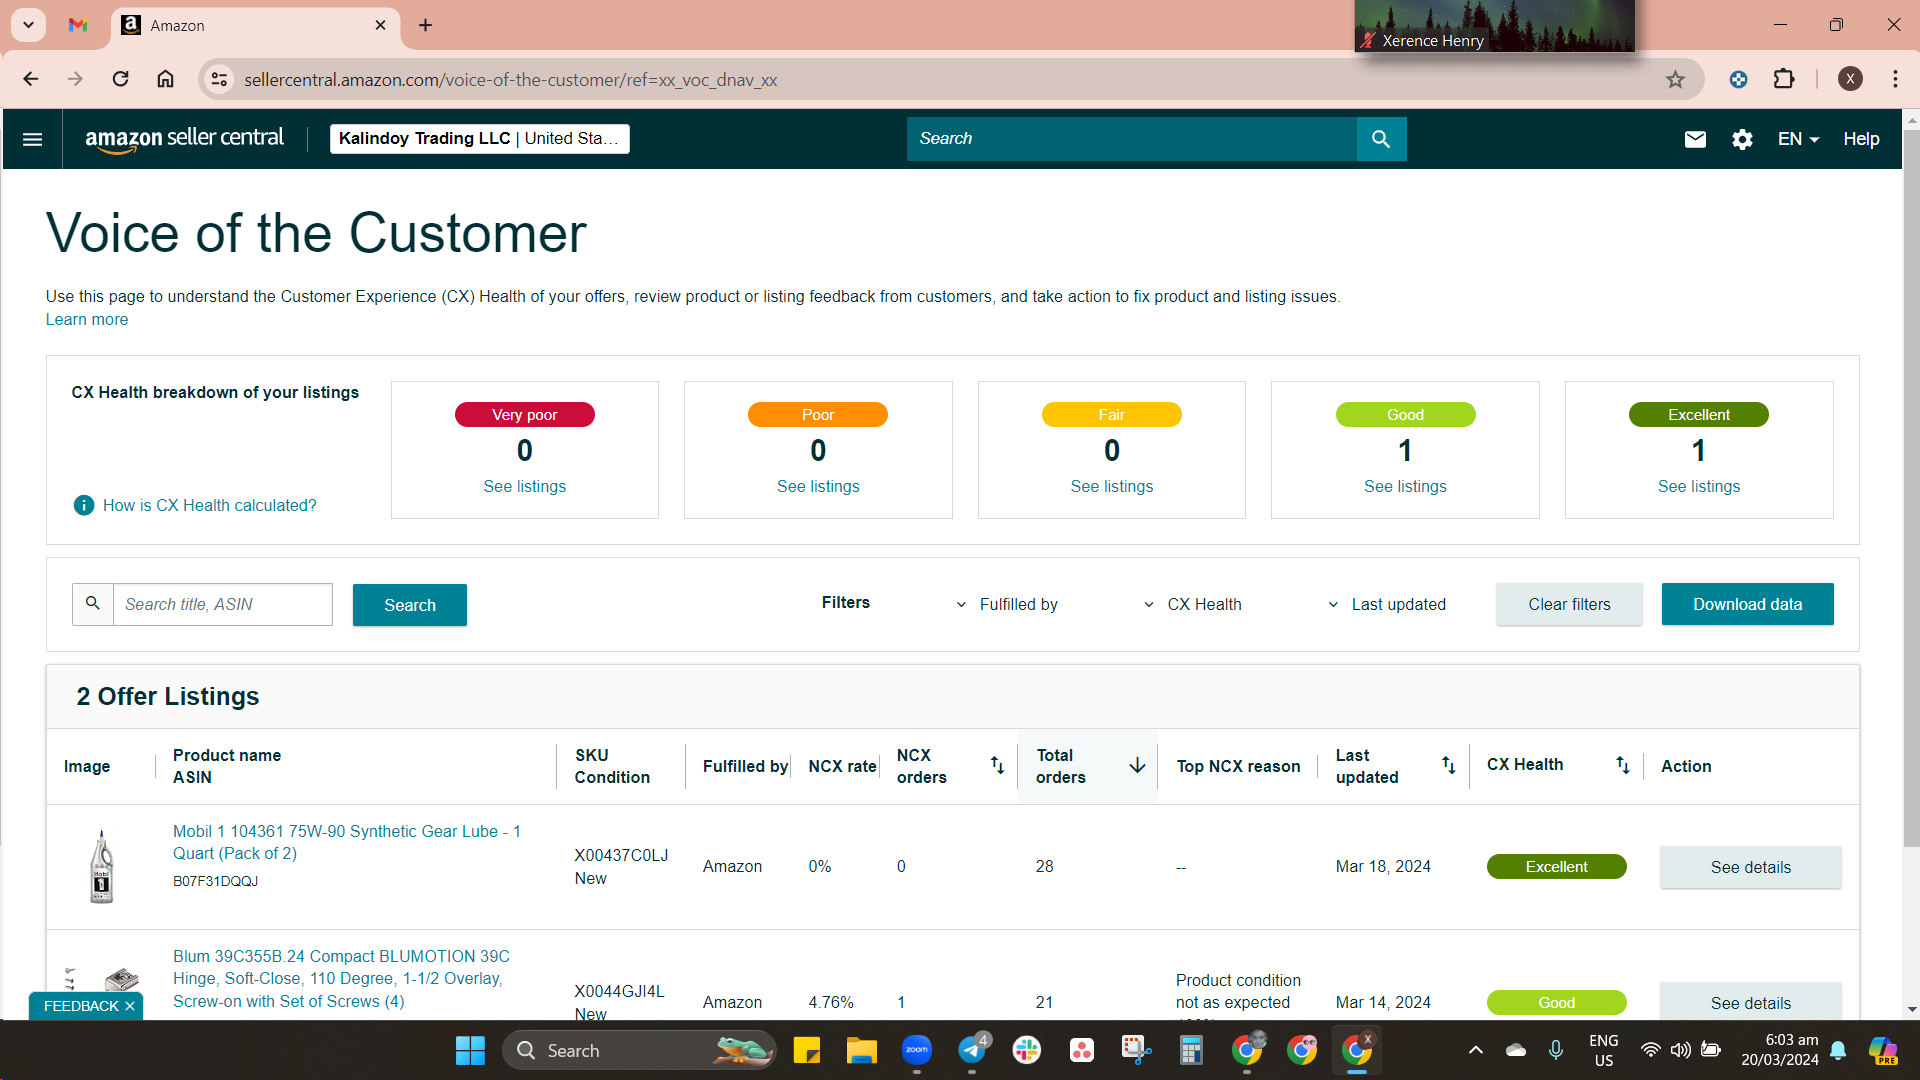The image size is (1920, 1080).
Task: See listings with Excellent CX Health
Action: [x=1699, y=486]
